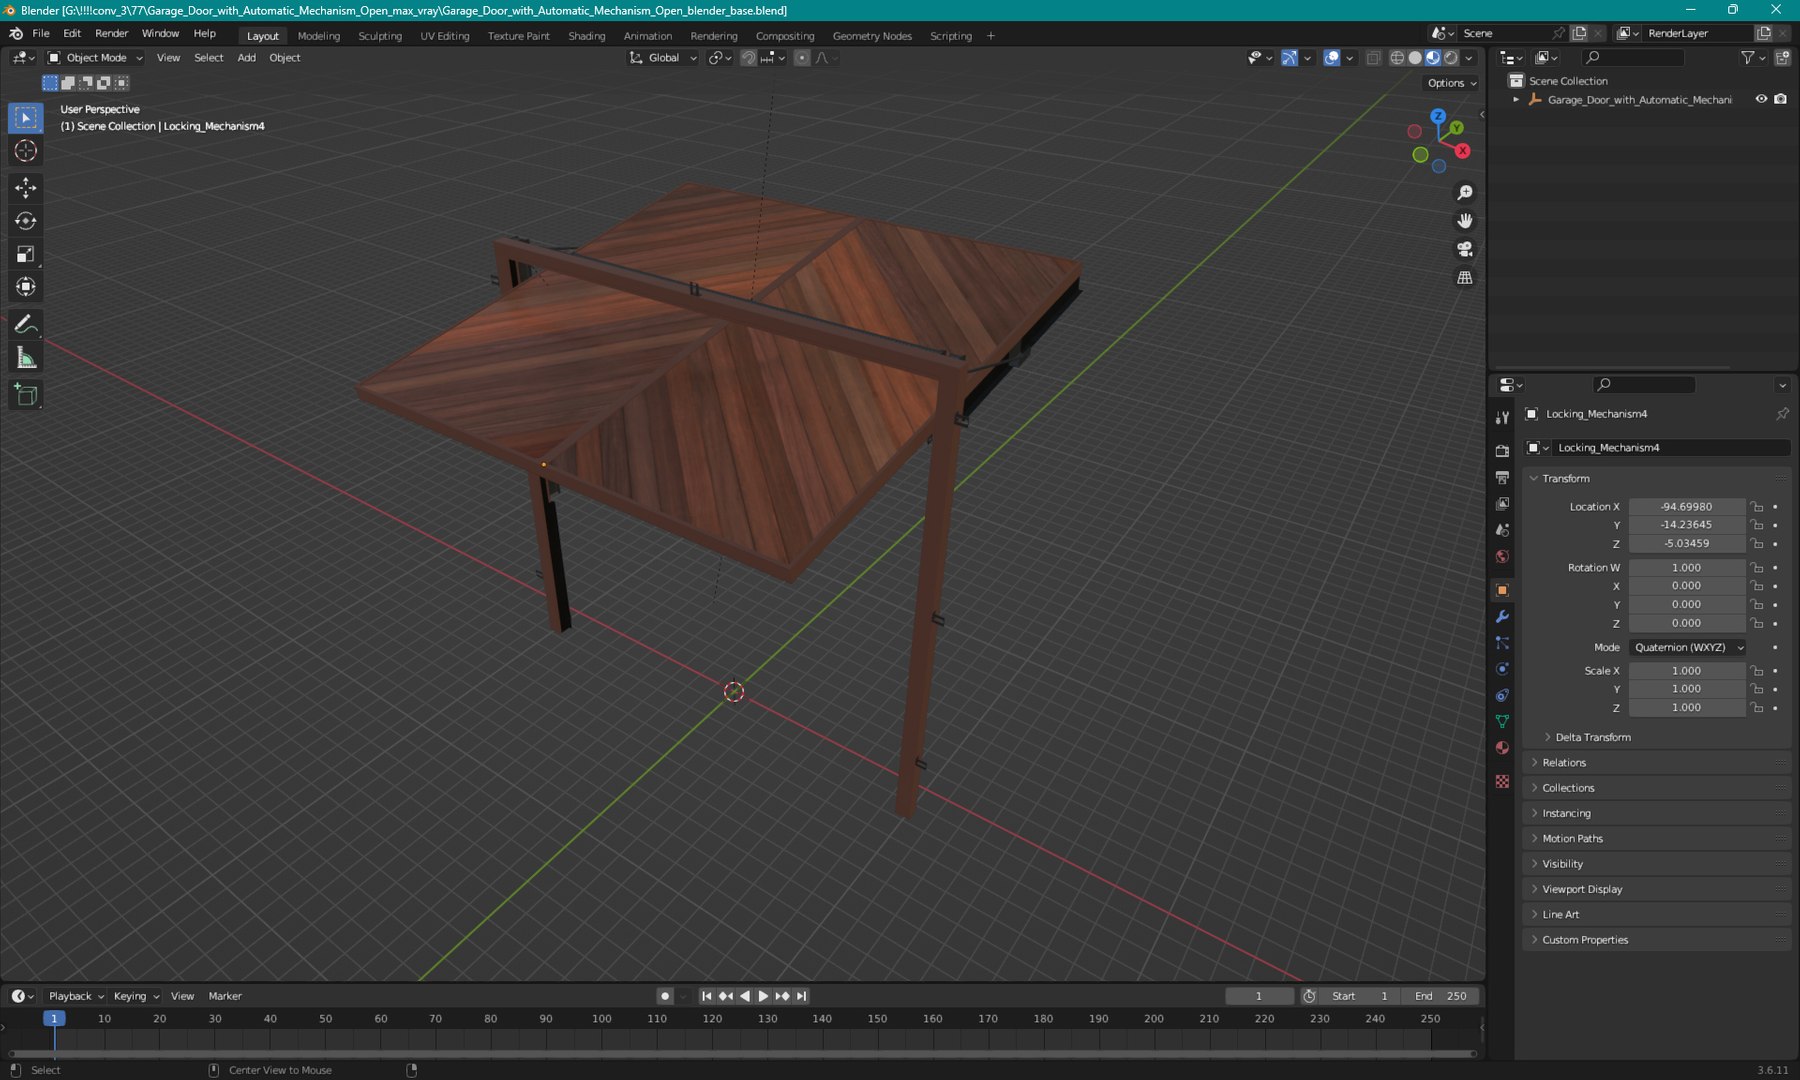
Task: Toggle the snapping magnet
Action: click(748, 58)
